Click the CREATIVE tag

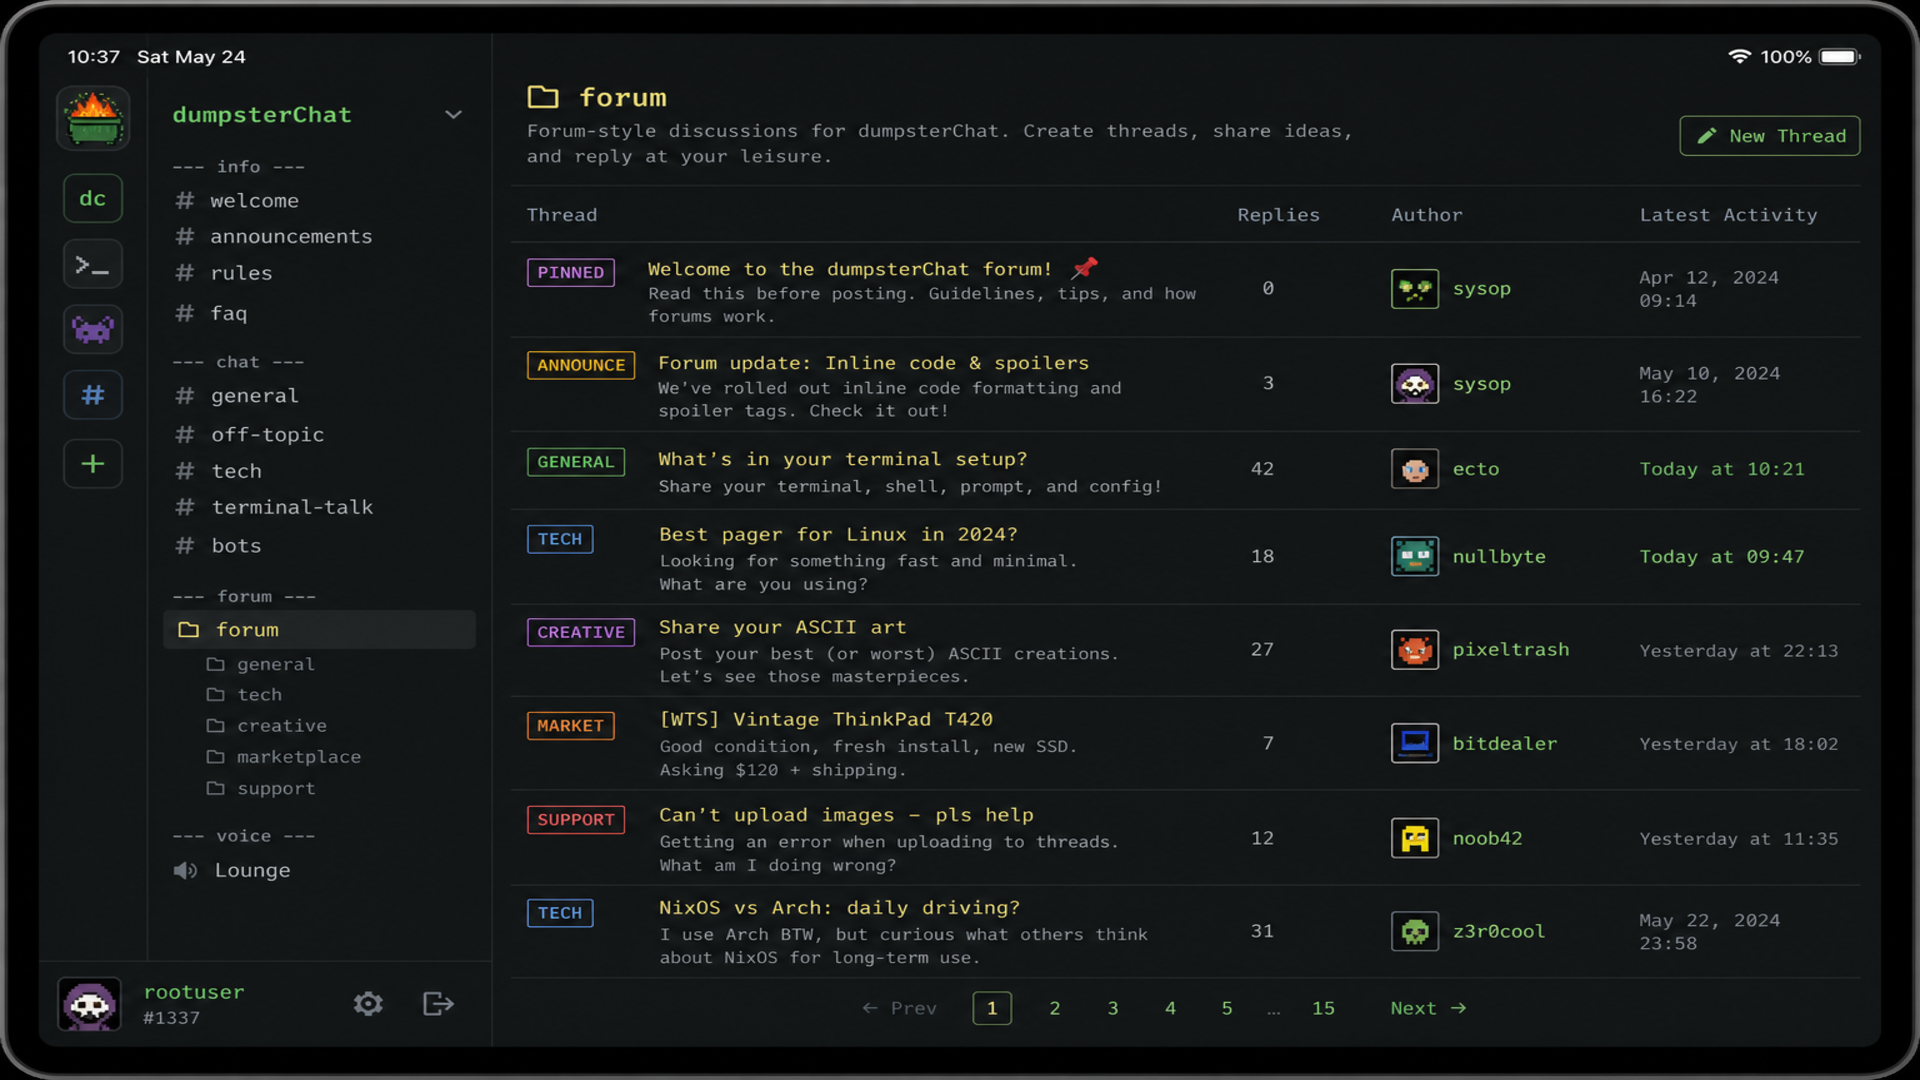[x=581, y=632]
